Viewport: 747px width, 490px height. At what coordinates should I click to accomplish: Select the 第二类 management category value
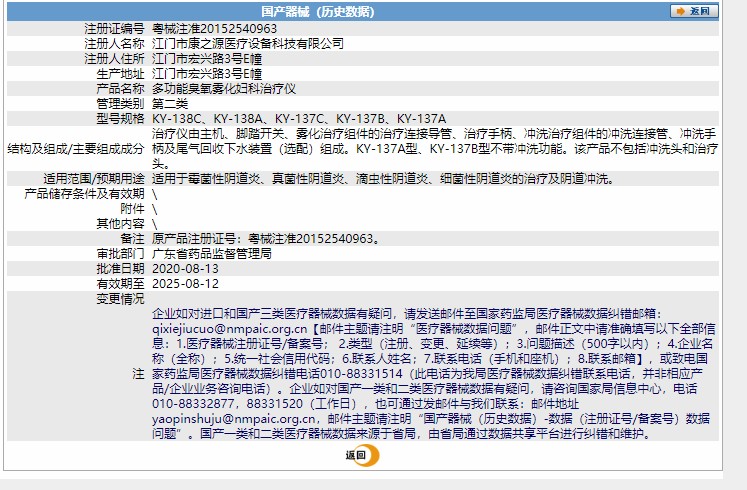coord(170,104)
